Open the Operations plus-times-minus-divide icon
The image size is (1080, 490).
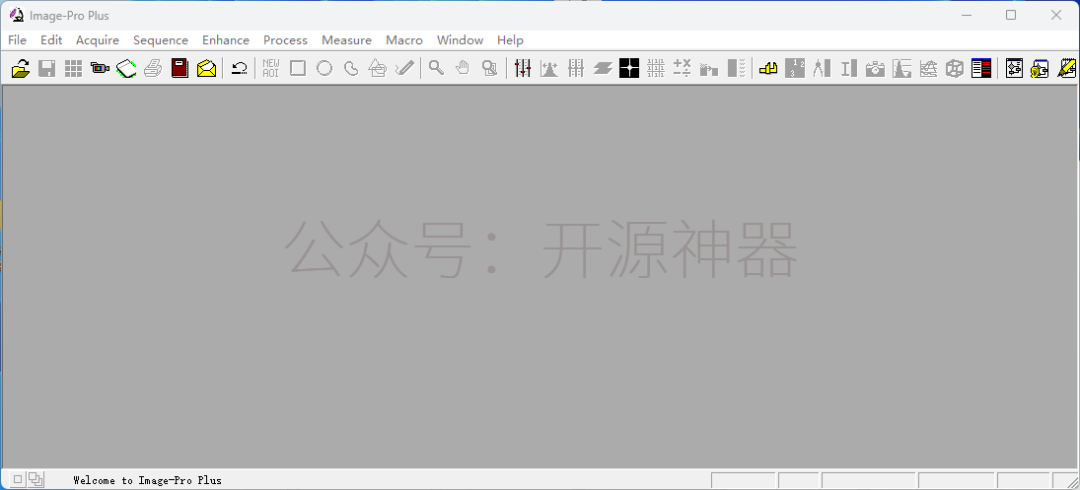[682, 68]
